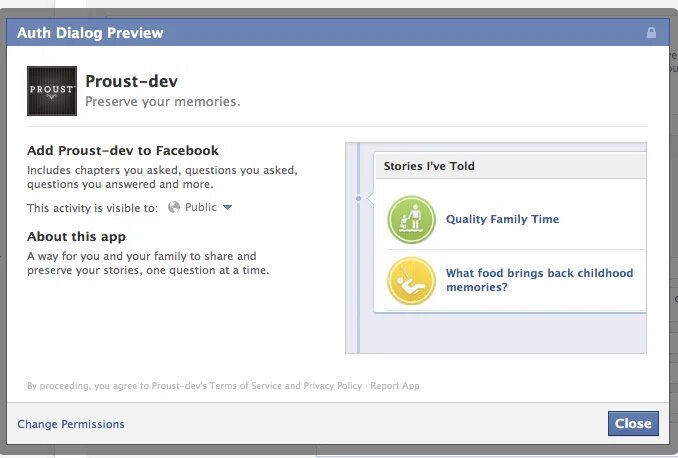Viewport: 678px width, 458px height.
Task: Click 'This activity is visible to:' label
Action: pos(93,208)
